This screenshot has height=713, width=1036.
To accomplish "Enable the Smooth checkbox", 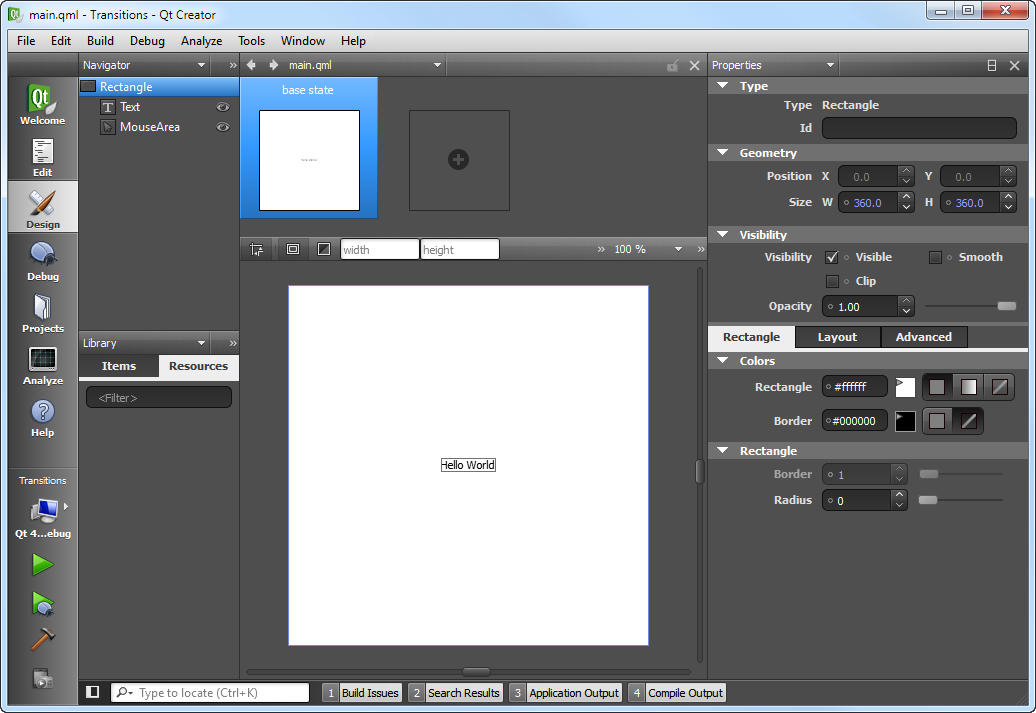I will point(935,257).
